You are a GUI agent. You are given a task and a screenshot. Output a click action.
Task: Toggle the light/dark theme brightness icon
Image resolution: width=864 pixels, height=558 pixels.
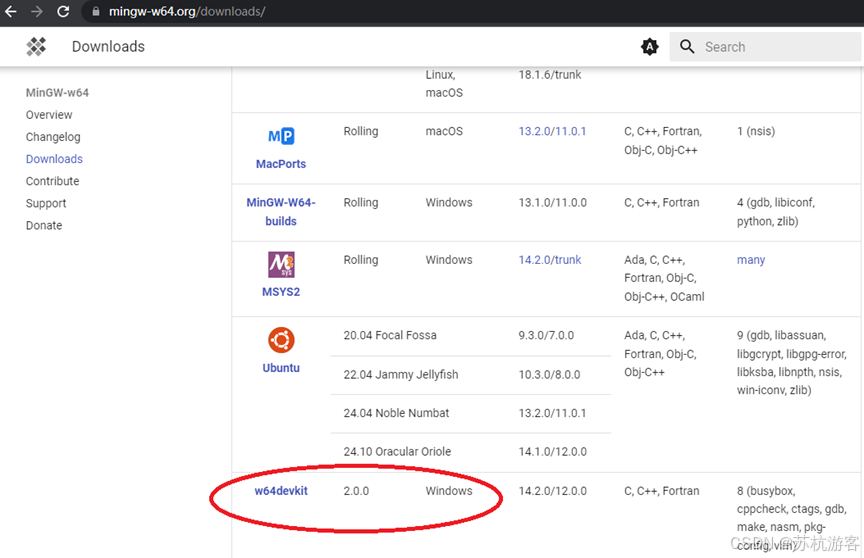click(650, 47)
